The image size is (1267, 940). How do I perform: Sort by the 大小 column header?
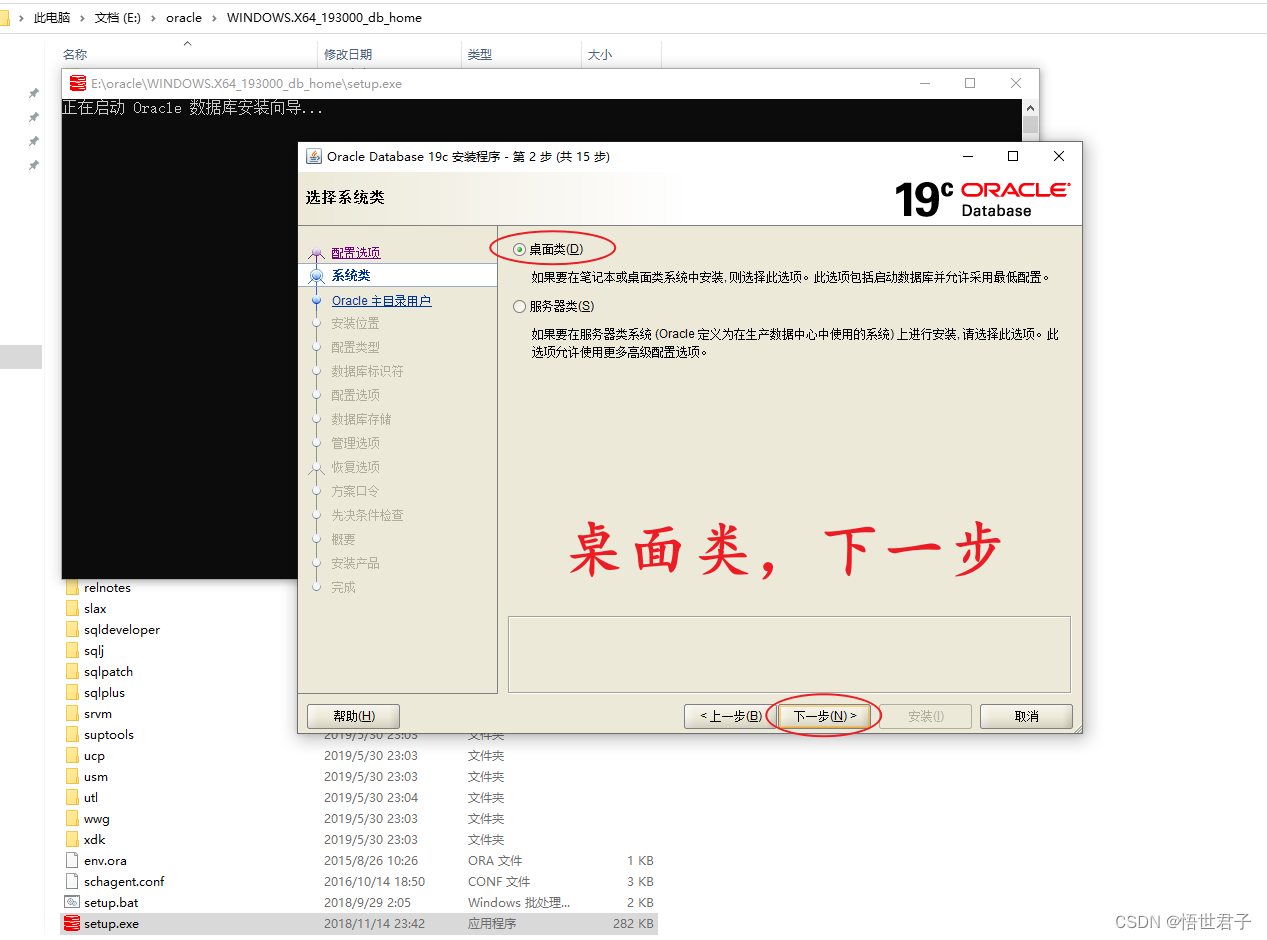[600, 55]
